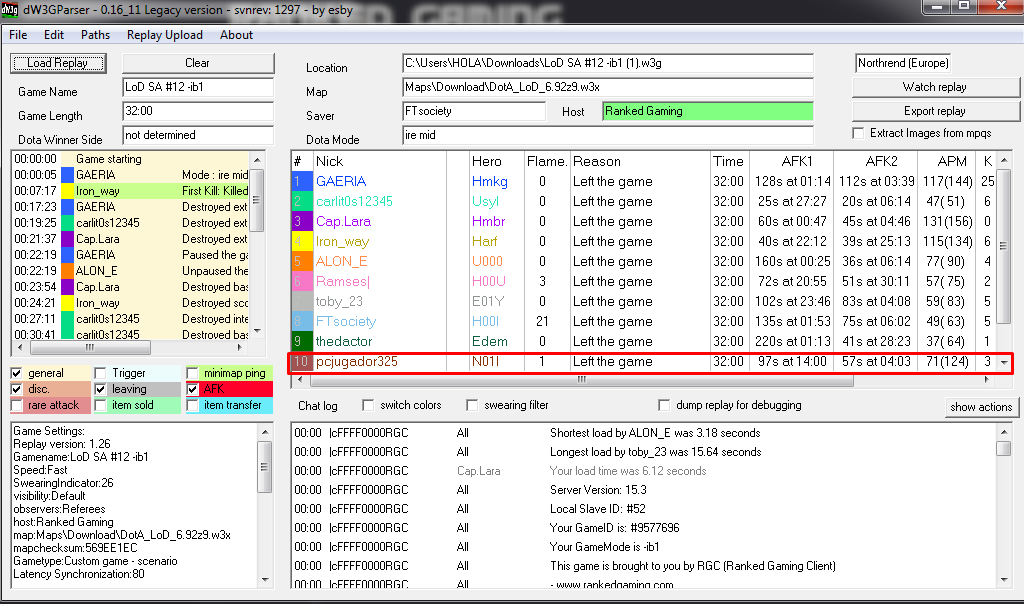The height and width of the screenshot is (604, 1024).
Task: Click the Clear button
Action: (198, 63)
